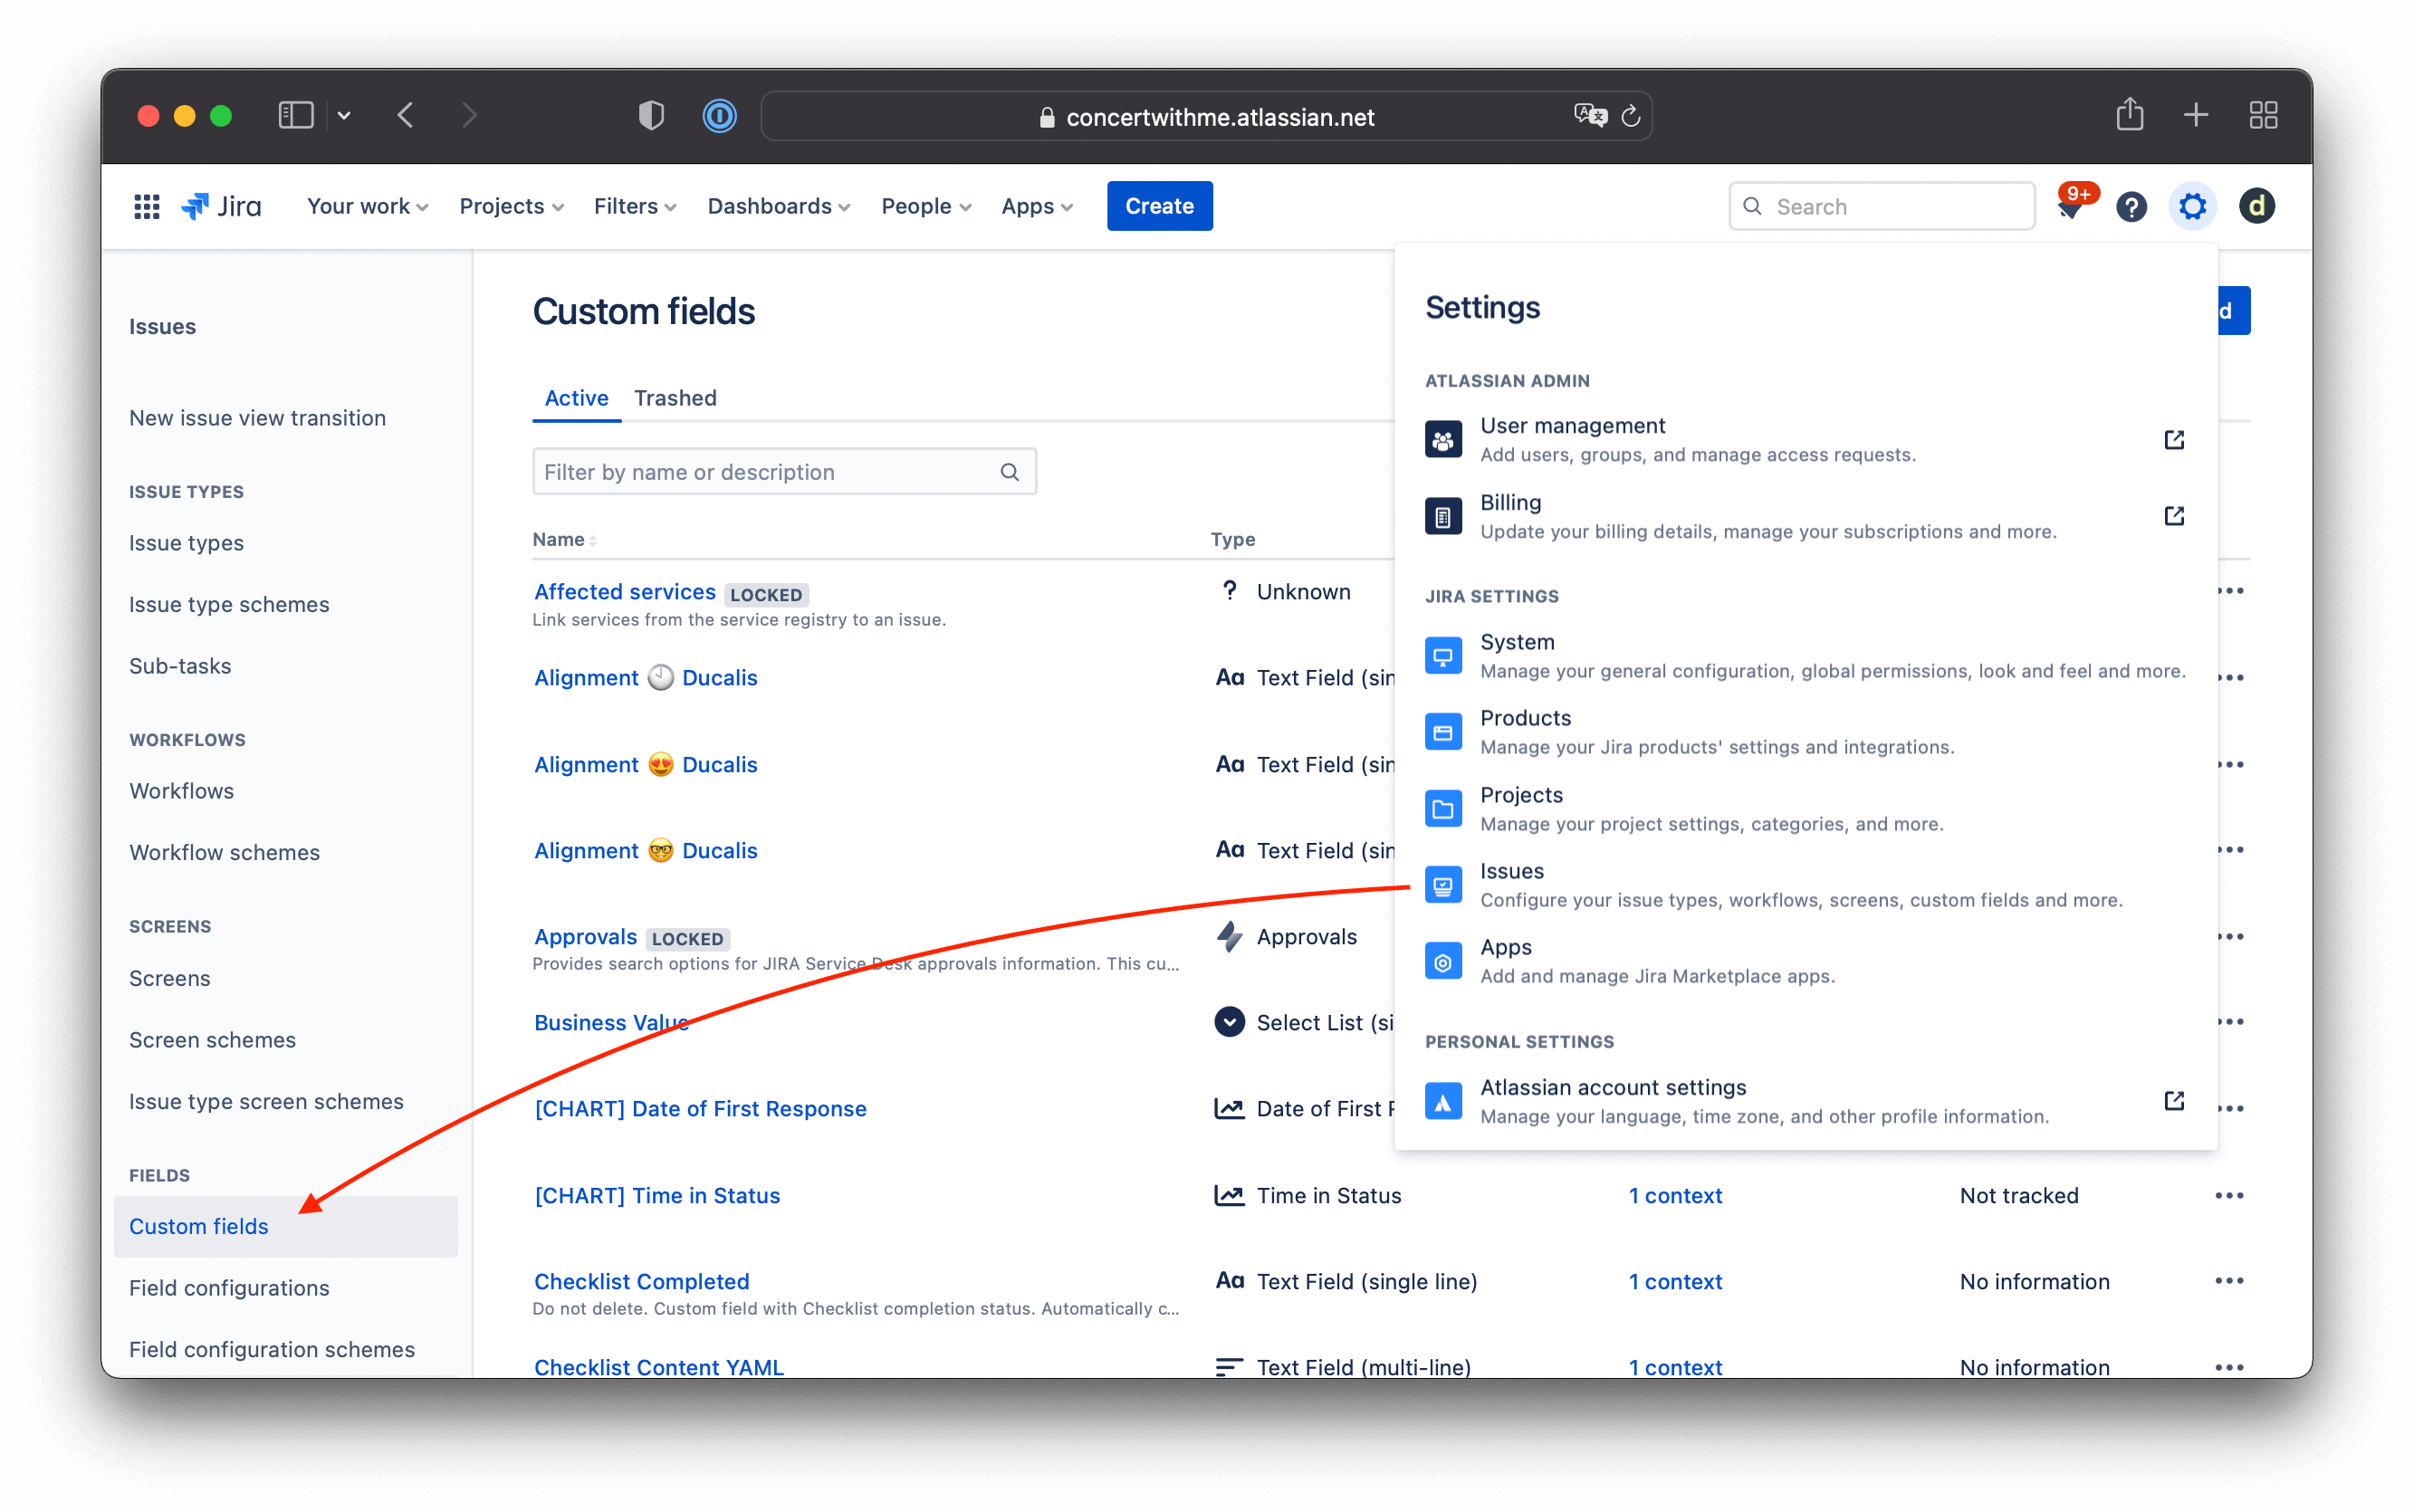Viewport: 2414px width, 1512px height.
Task: Open the Atlassian app switcher grid
Action: [146, 206]
